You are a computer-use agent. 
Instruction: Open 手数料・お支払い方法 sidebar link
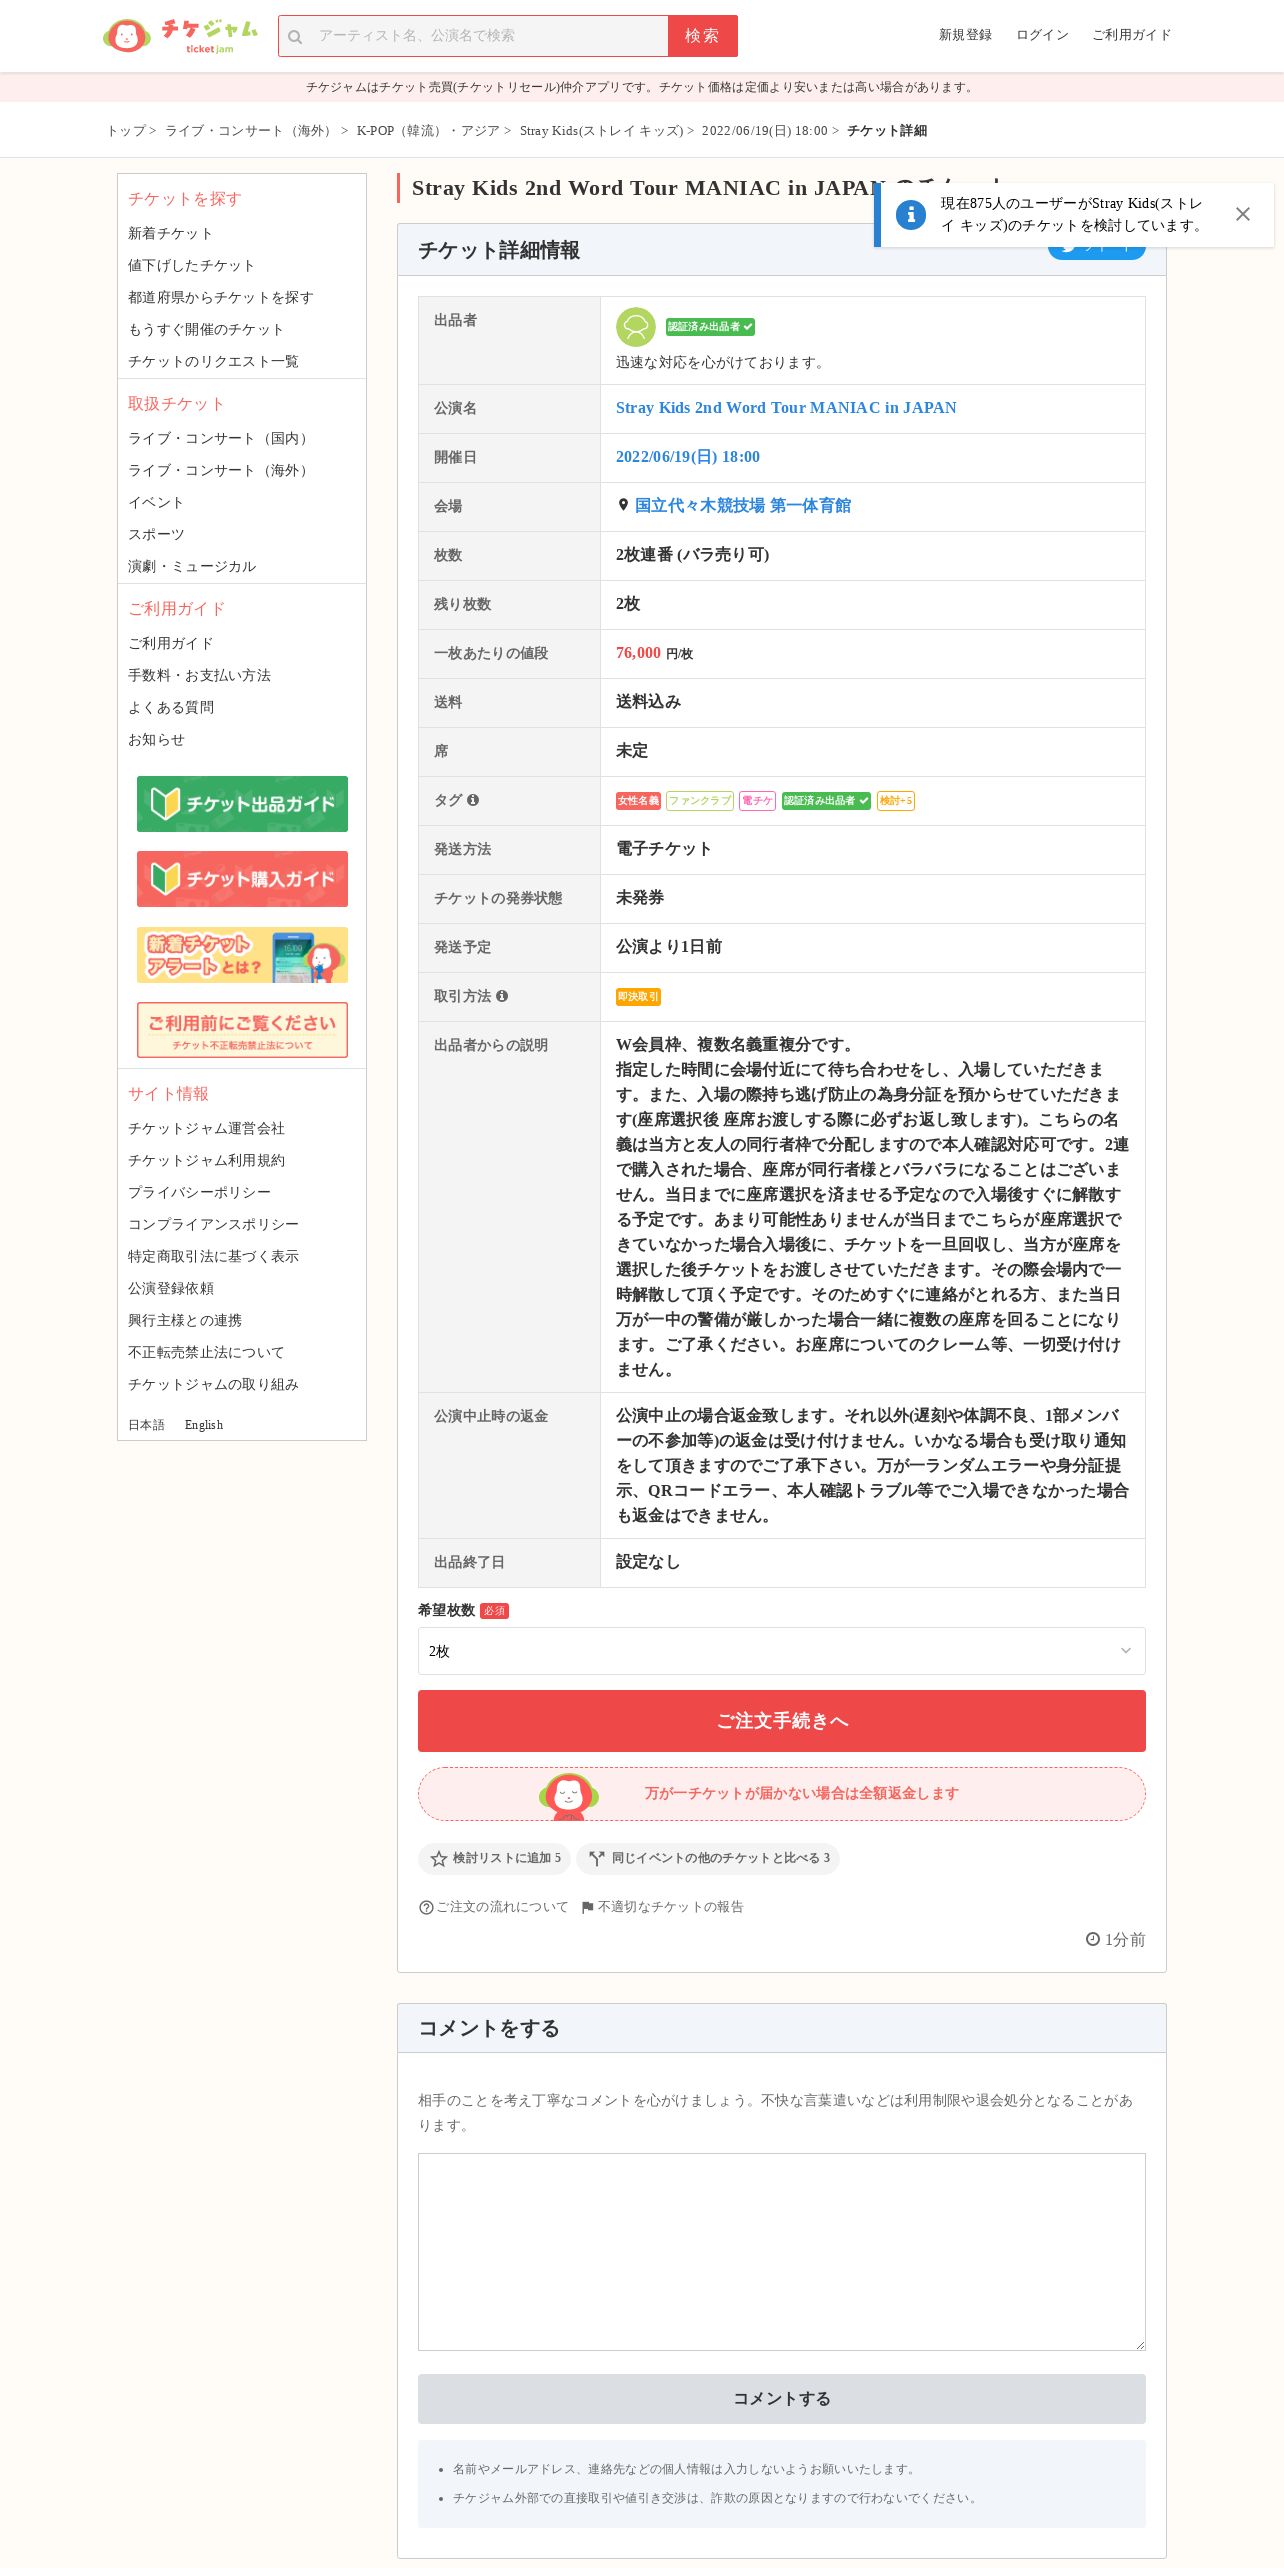(x=199, y=675)
